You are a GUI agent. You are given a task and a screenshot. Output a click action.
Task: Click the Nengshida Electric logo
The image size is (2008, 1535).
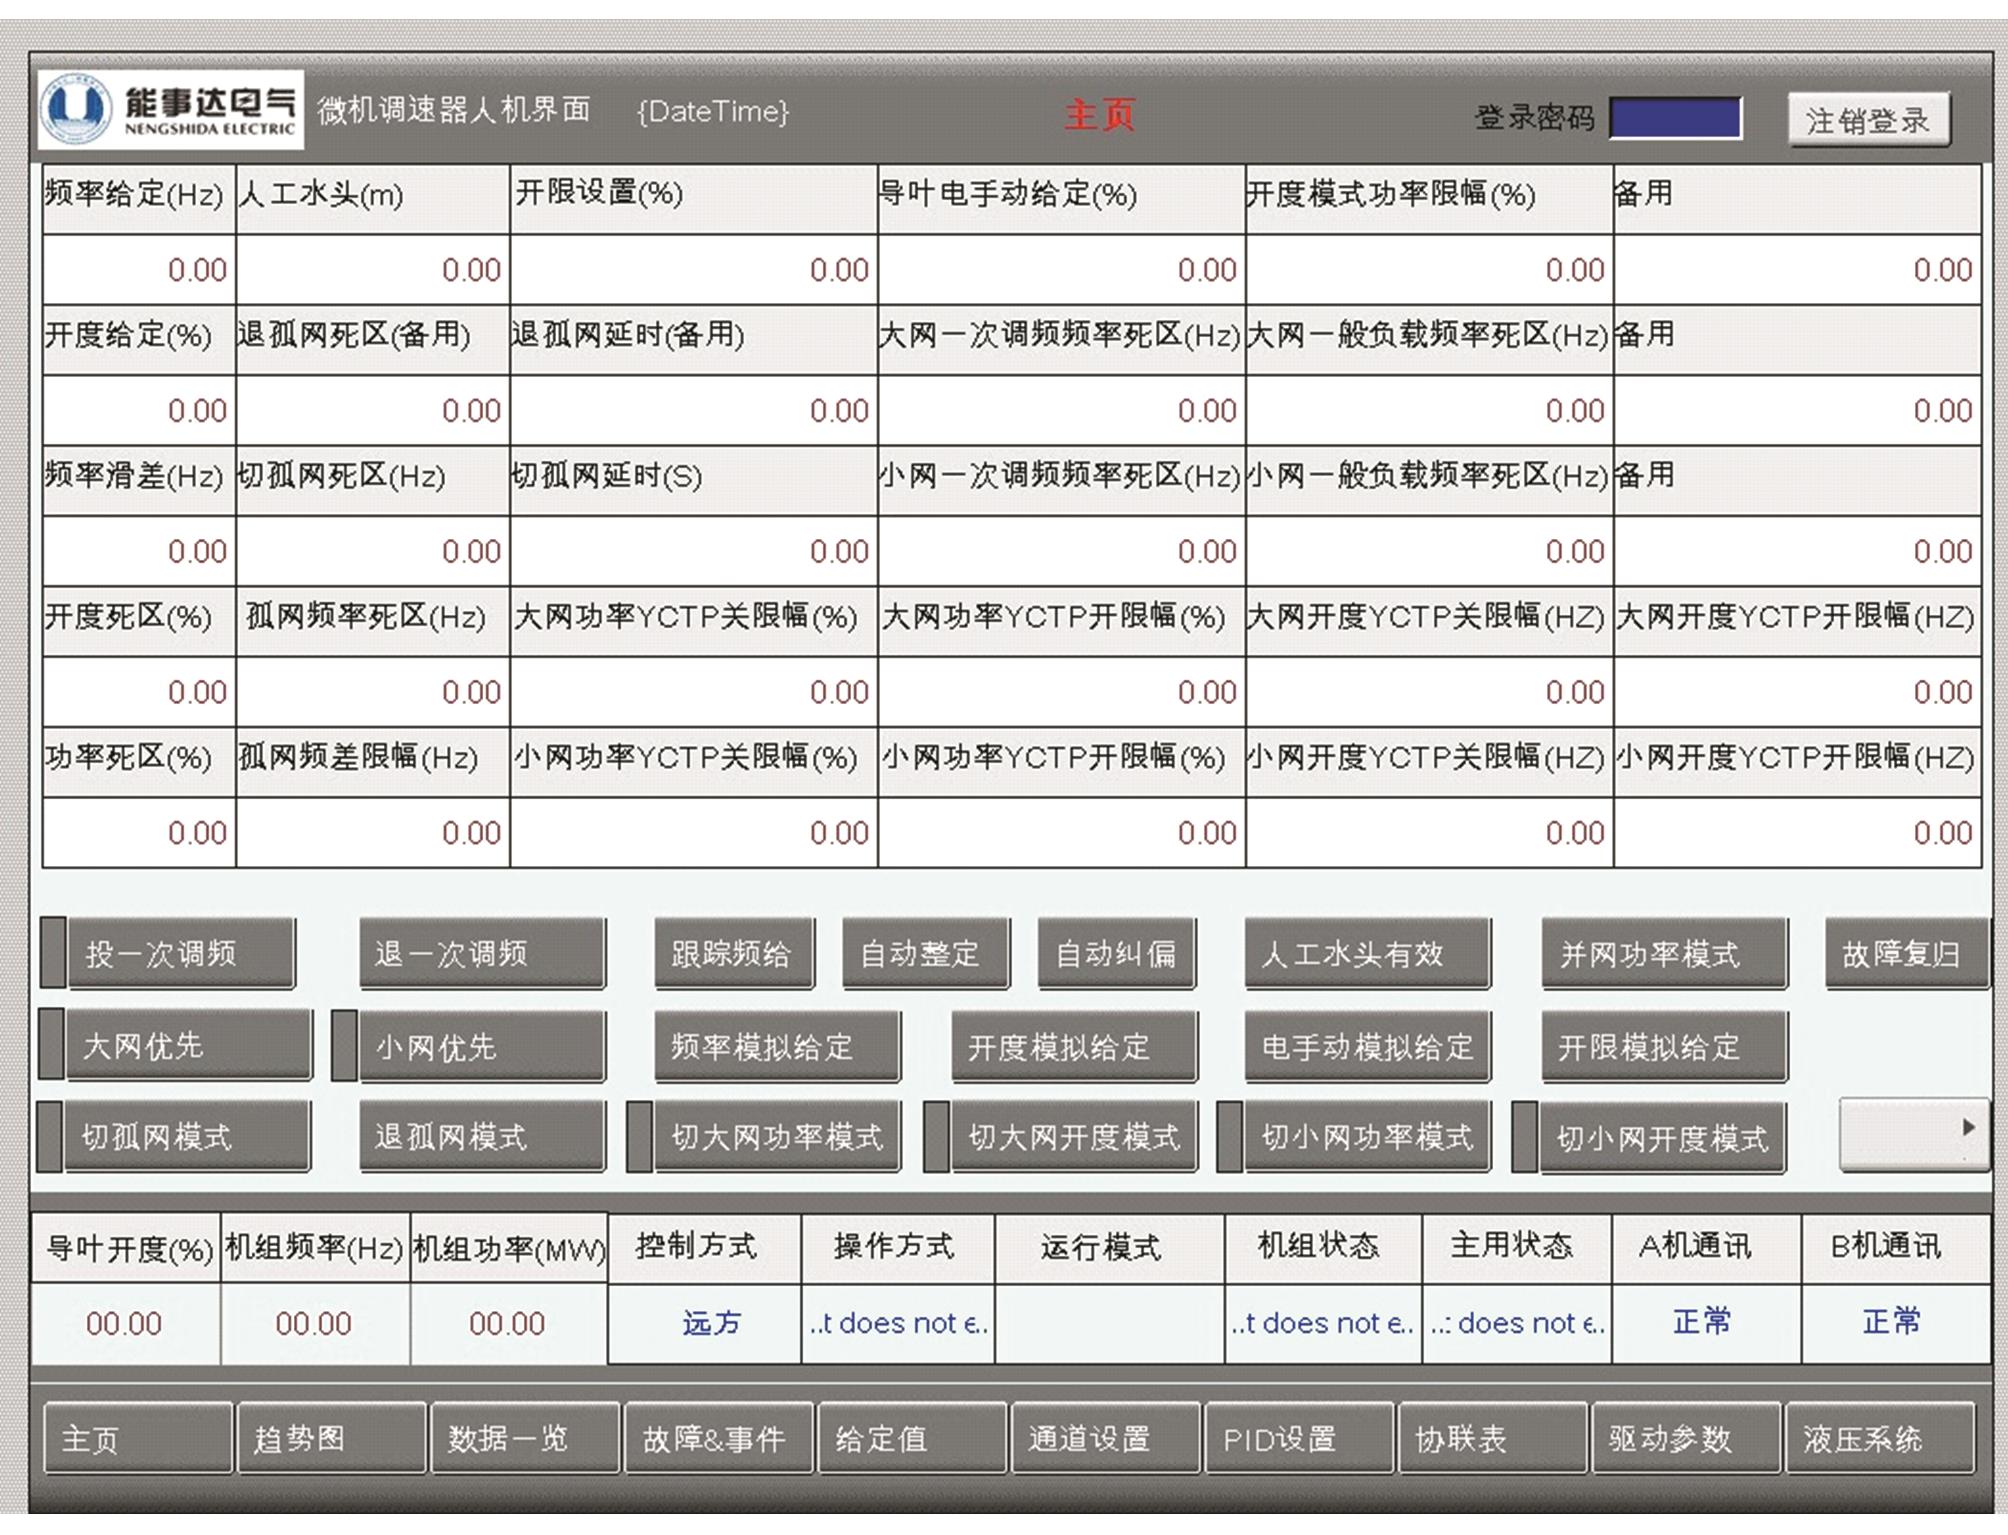tap(171, 110)
